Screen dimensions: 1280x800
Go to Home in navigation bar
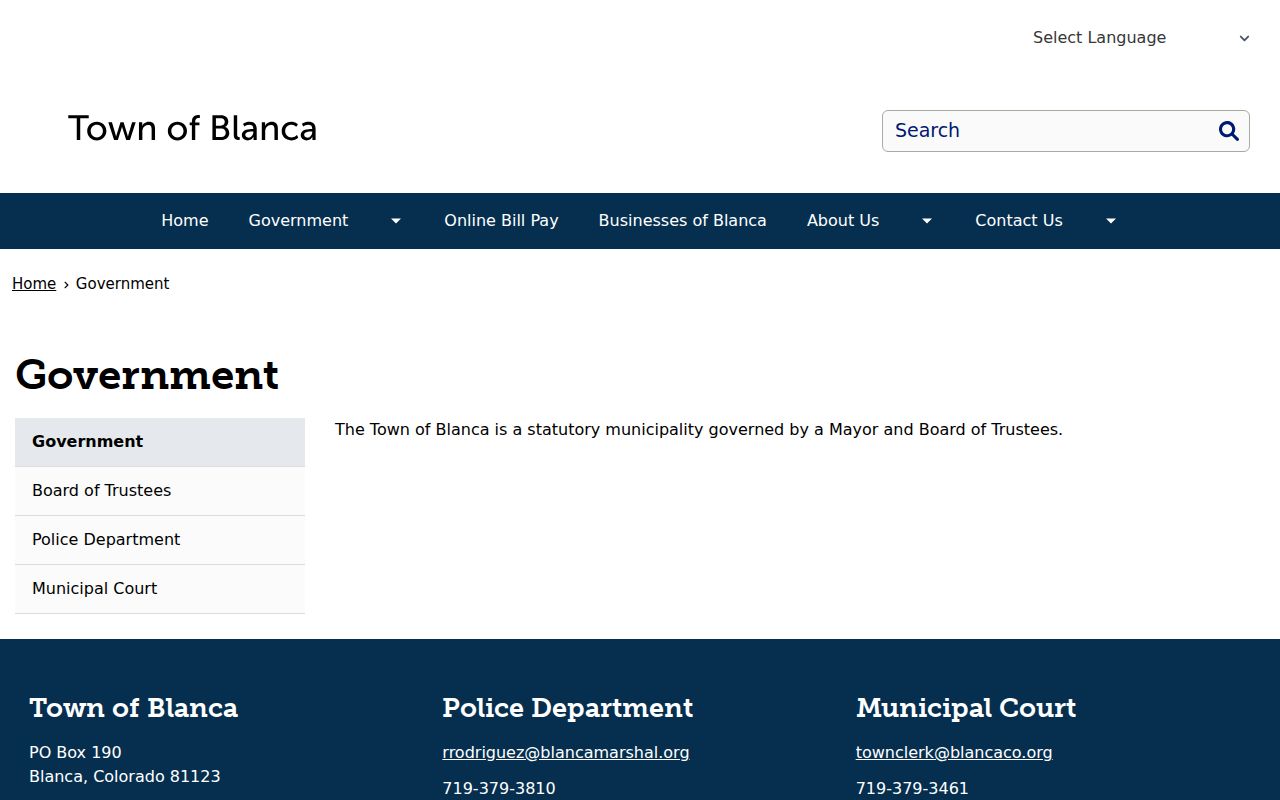tap(185, 221)
